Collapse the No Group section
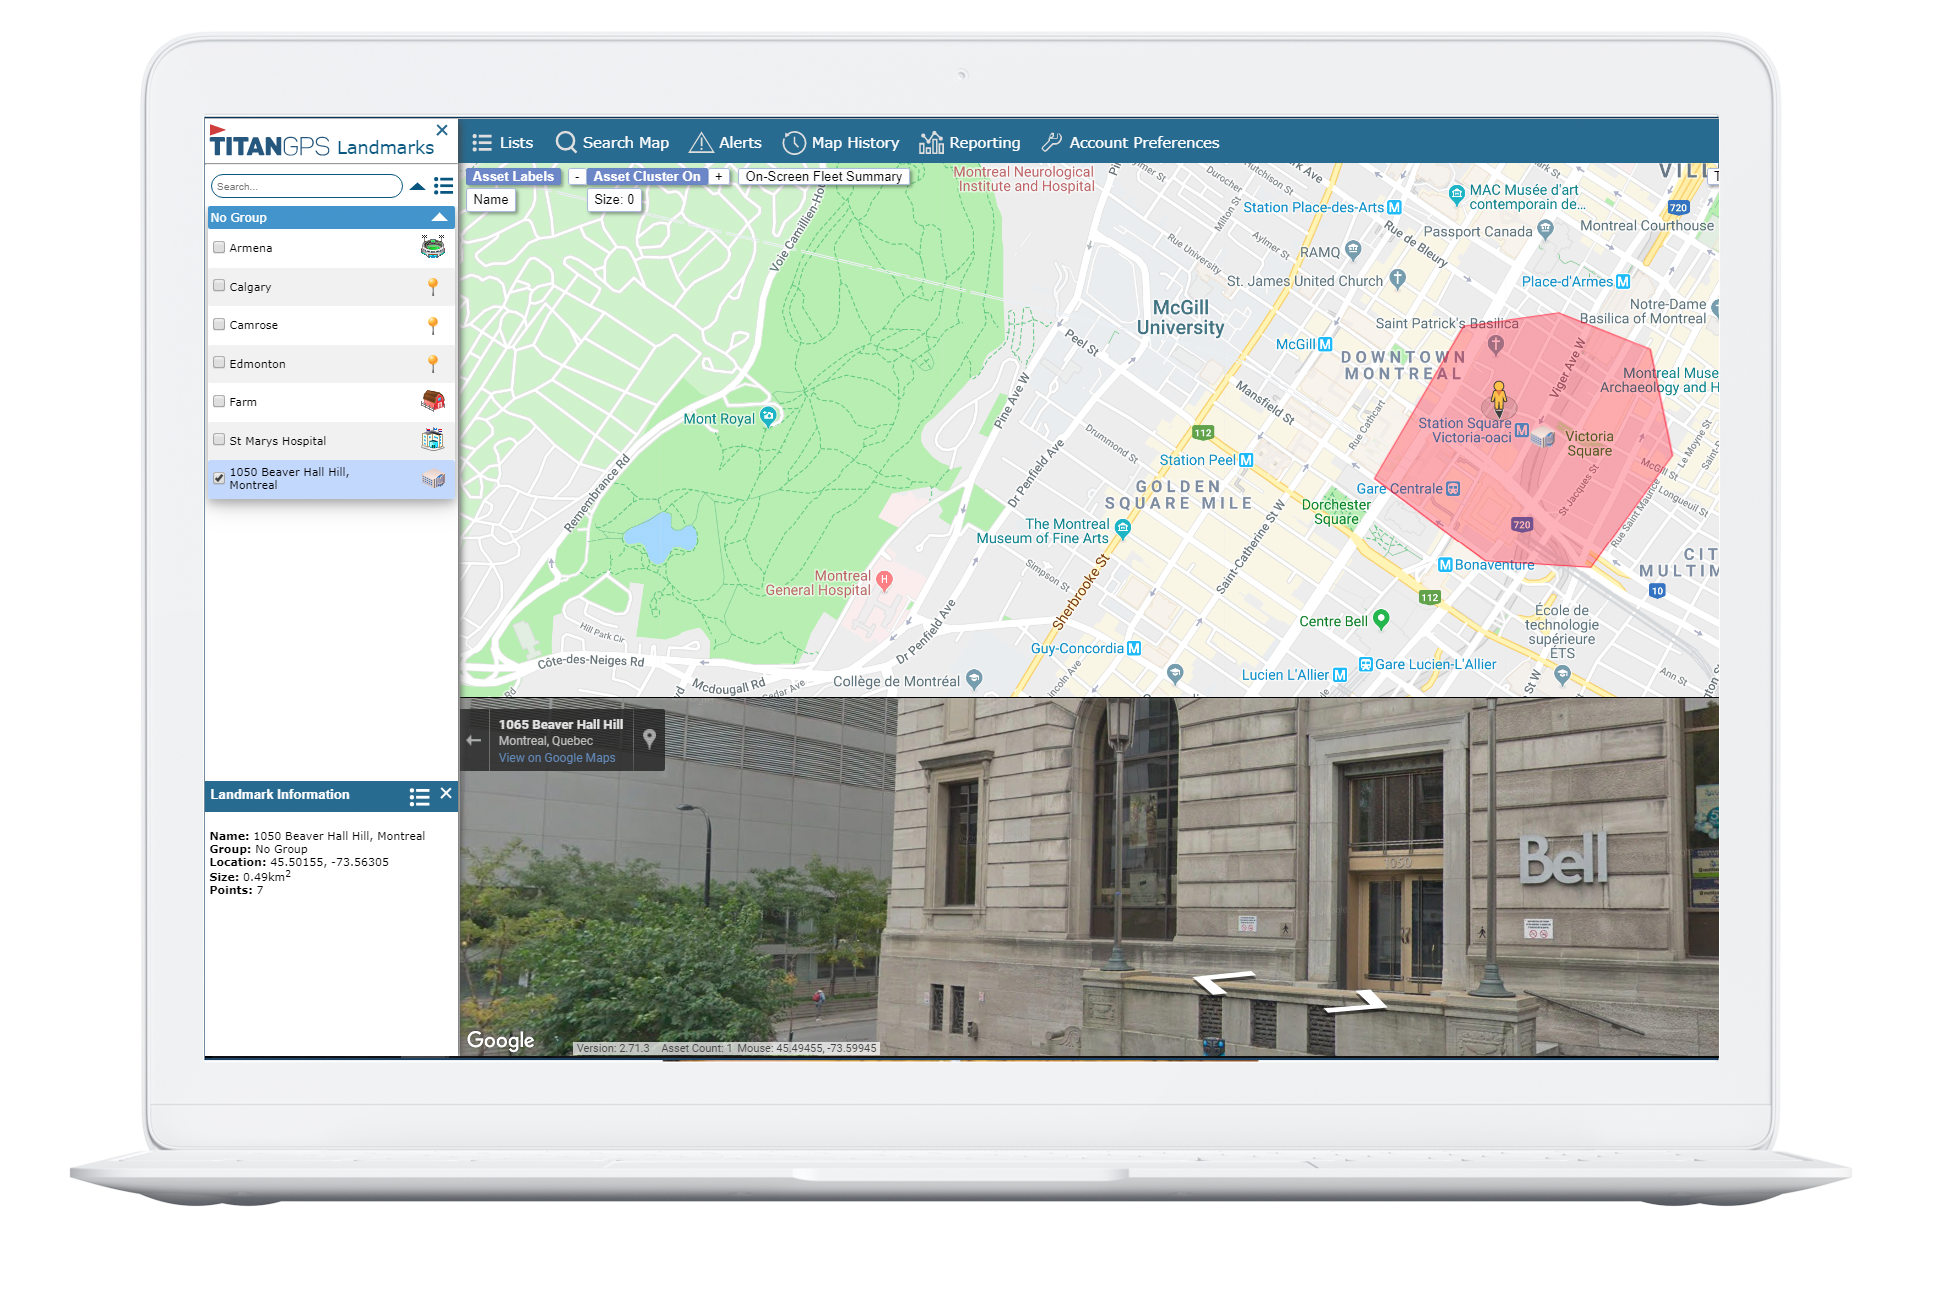 (x=439, y=217)
